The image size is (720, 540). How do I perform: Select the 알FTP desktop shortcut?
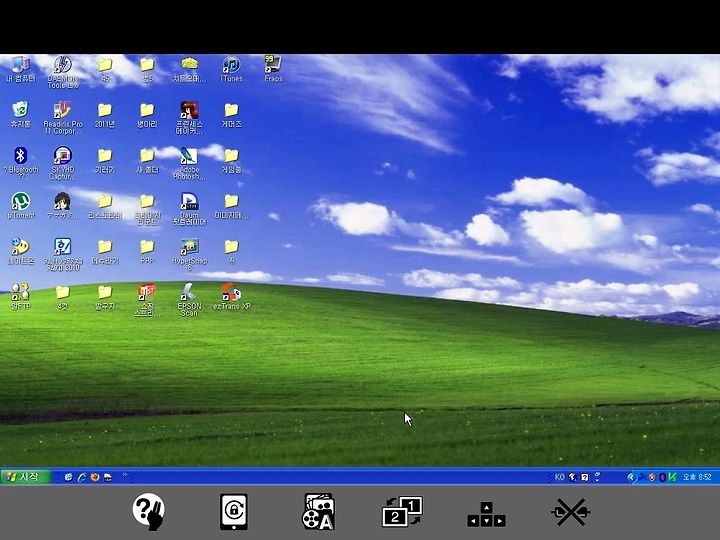click(x=21, y=297)
